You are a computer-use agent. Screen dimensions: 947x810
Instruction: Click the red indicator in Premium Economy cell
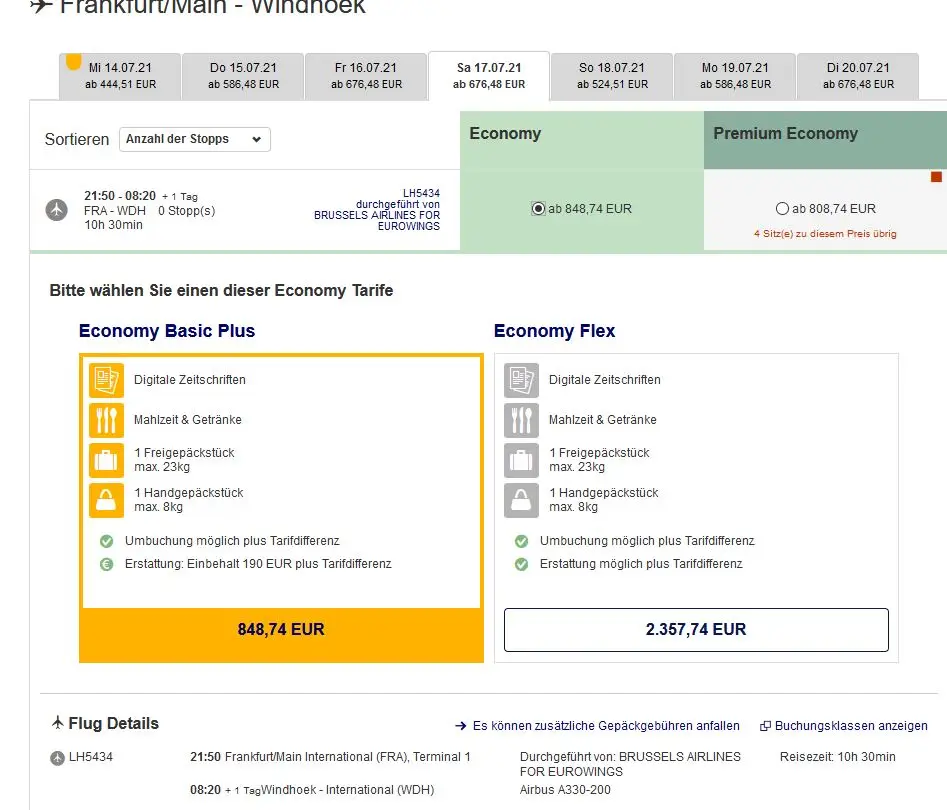936,176
